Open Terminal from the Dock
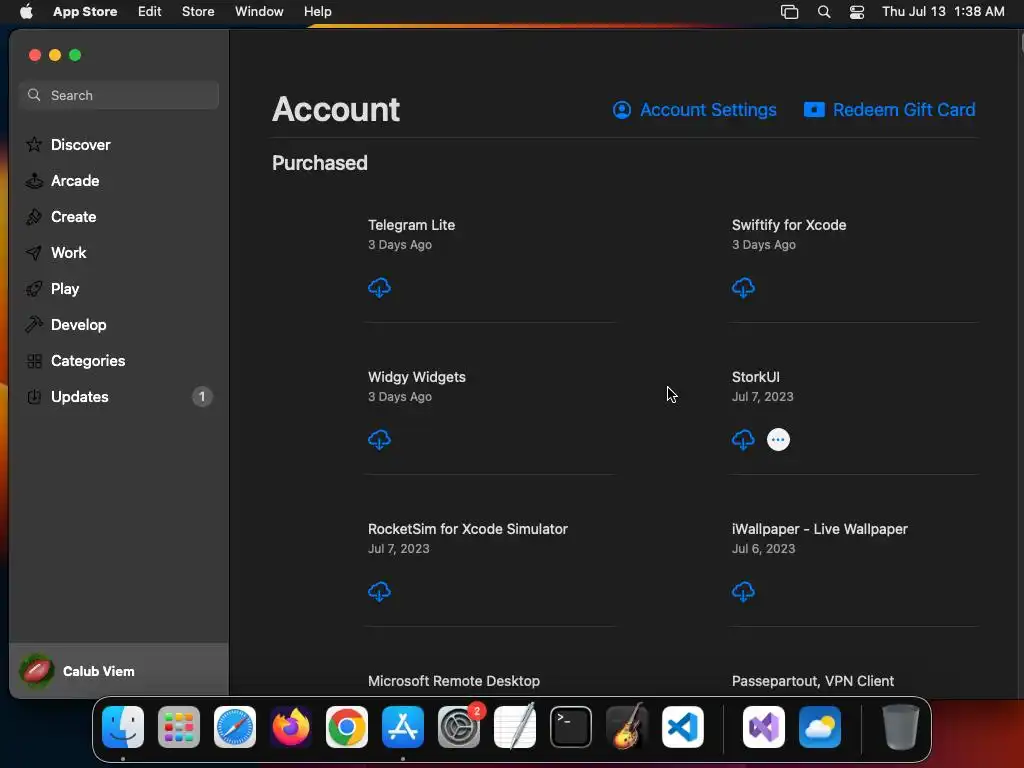 pos(571,727)
